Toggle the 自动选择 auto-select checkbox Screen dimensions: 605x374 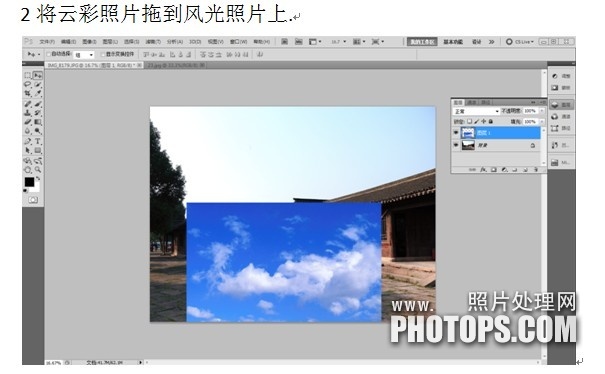click(49, 54)
